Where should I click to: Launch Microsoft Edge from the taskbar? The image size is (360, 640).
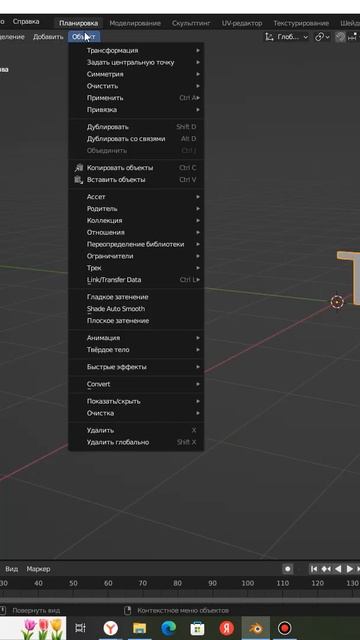[x=168, y=628]
